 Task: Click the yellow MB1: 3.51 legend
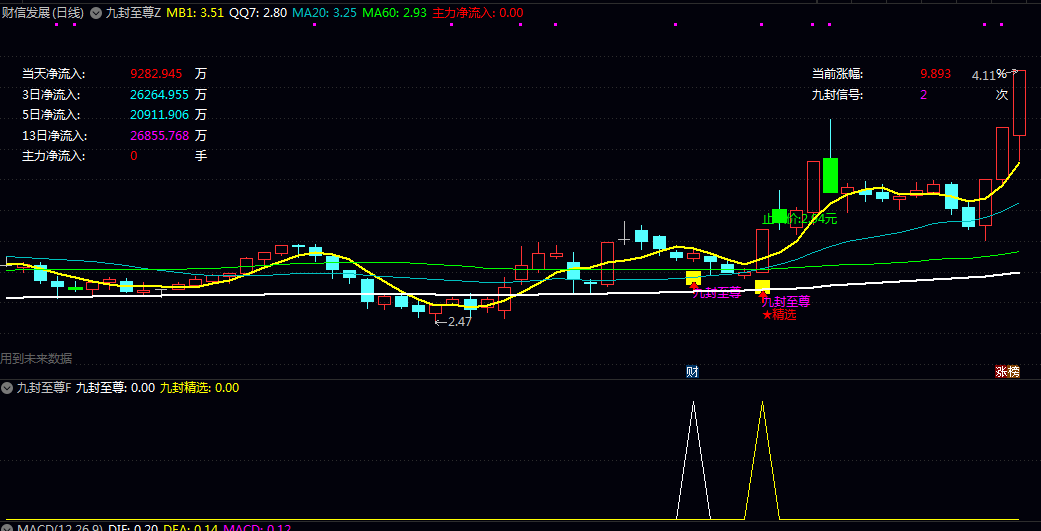[x=194, y=13]
